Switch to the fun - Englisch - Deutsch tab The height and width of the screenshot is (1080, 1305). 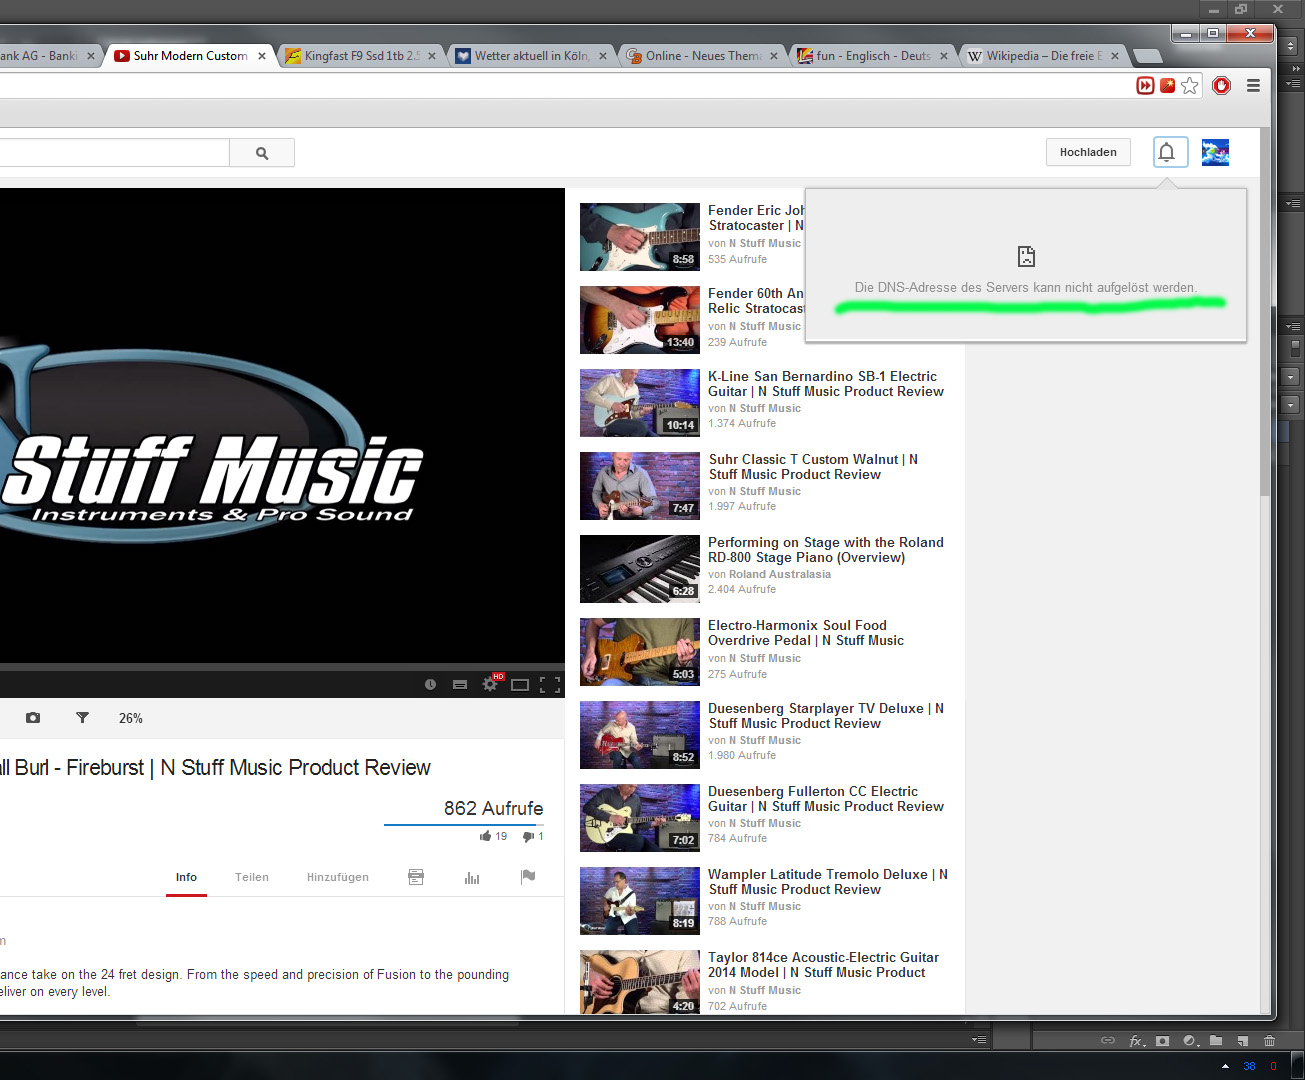tap(873, 56)
